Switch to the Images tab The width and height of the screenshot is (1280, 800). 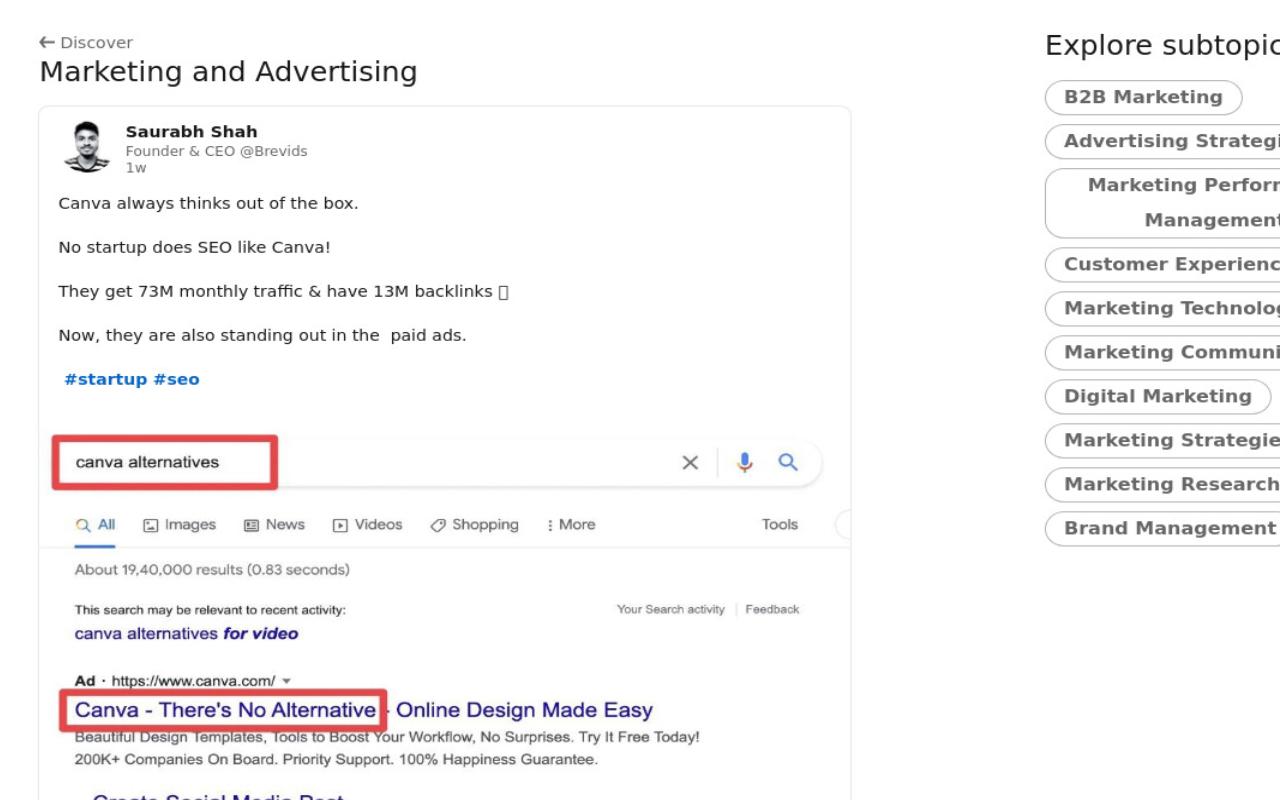(180, 525)
